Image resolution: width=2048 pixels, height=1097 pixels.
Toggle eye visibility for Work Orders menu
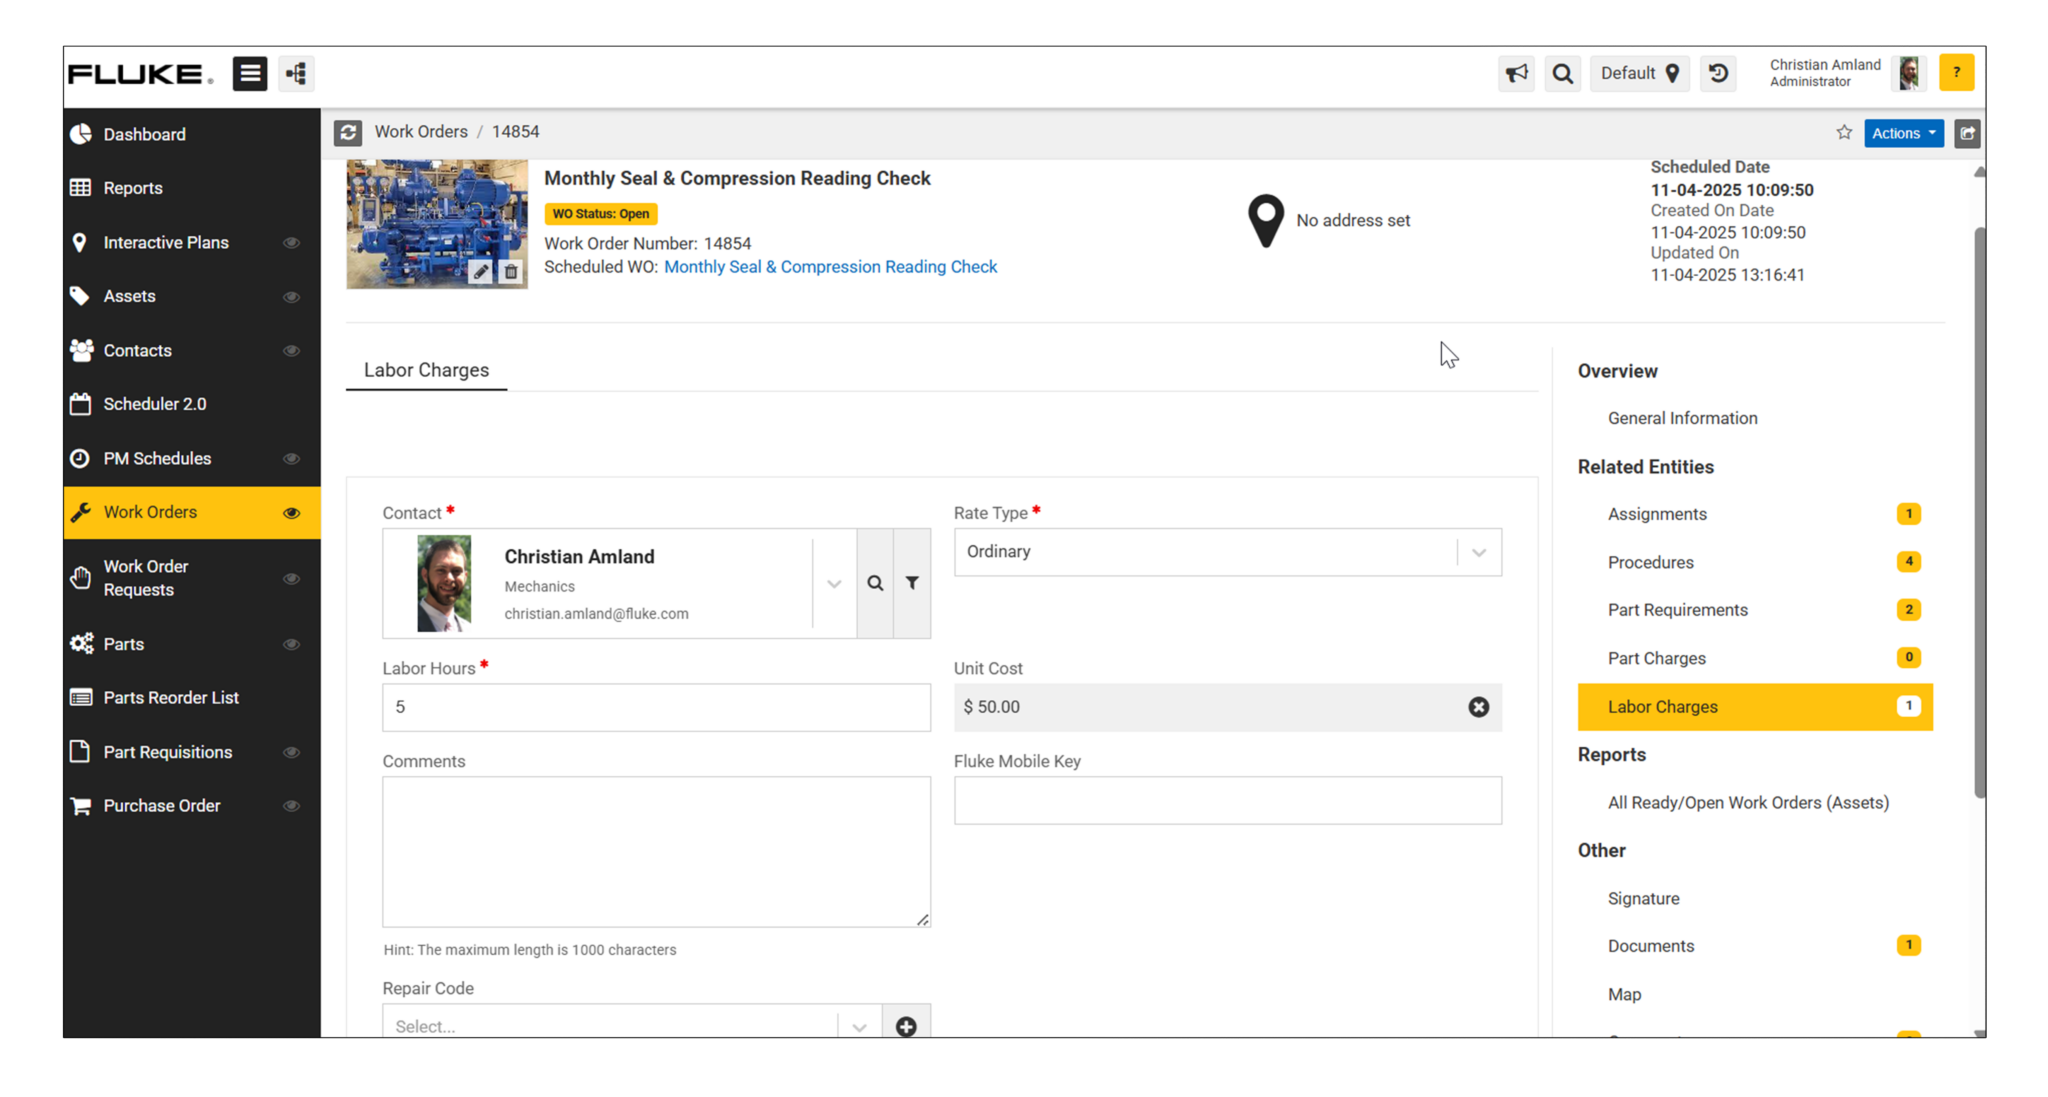291,513
